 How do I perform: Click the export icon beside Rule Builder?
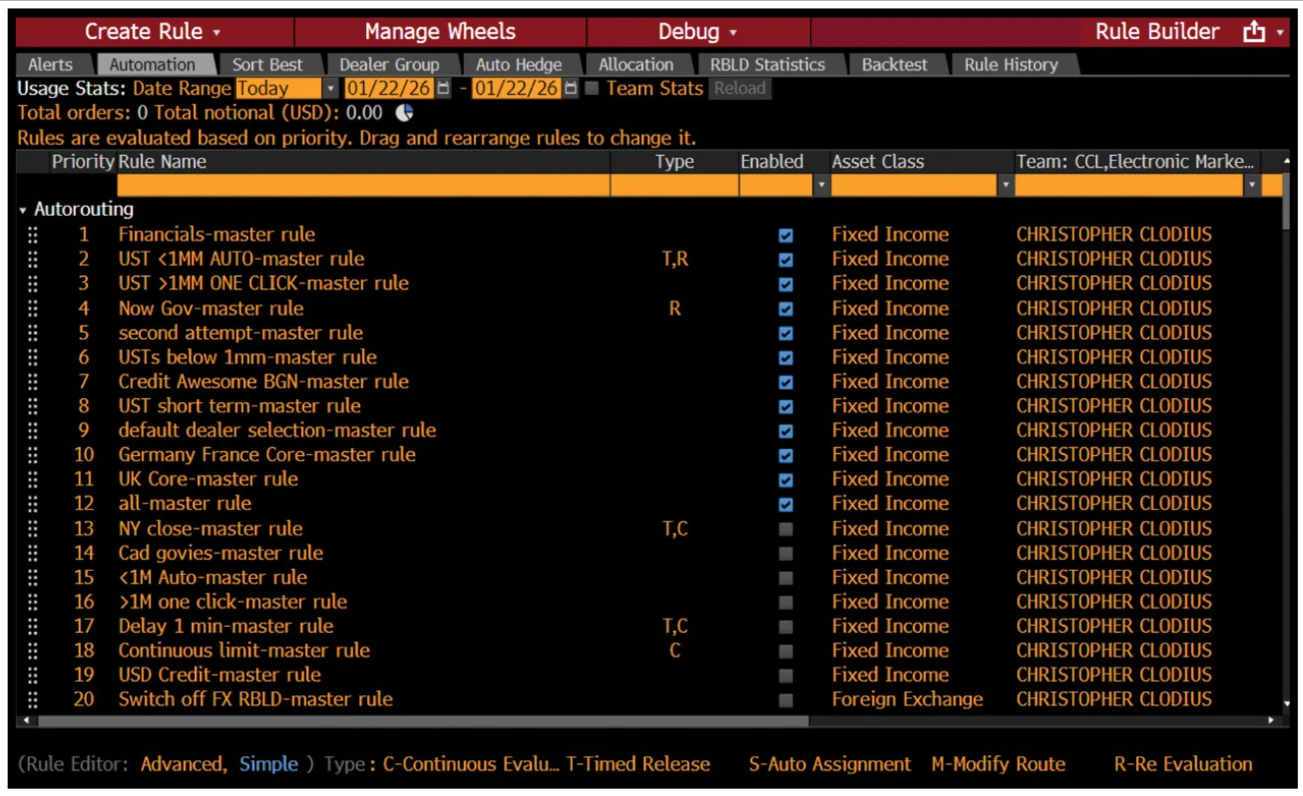tap(1253, 32)
